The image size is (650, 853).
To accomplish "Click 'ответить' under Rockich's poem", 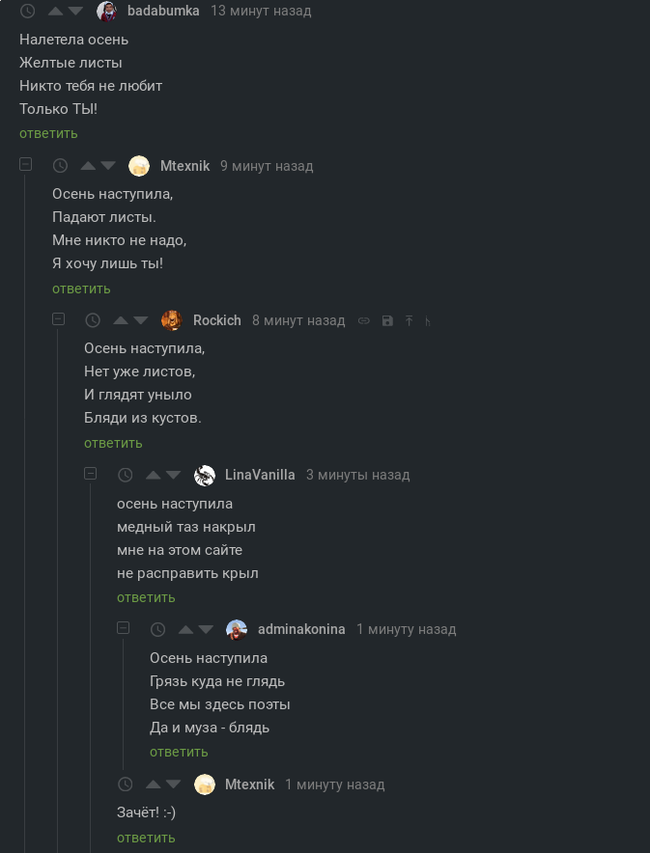I will pos(113,443).
